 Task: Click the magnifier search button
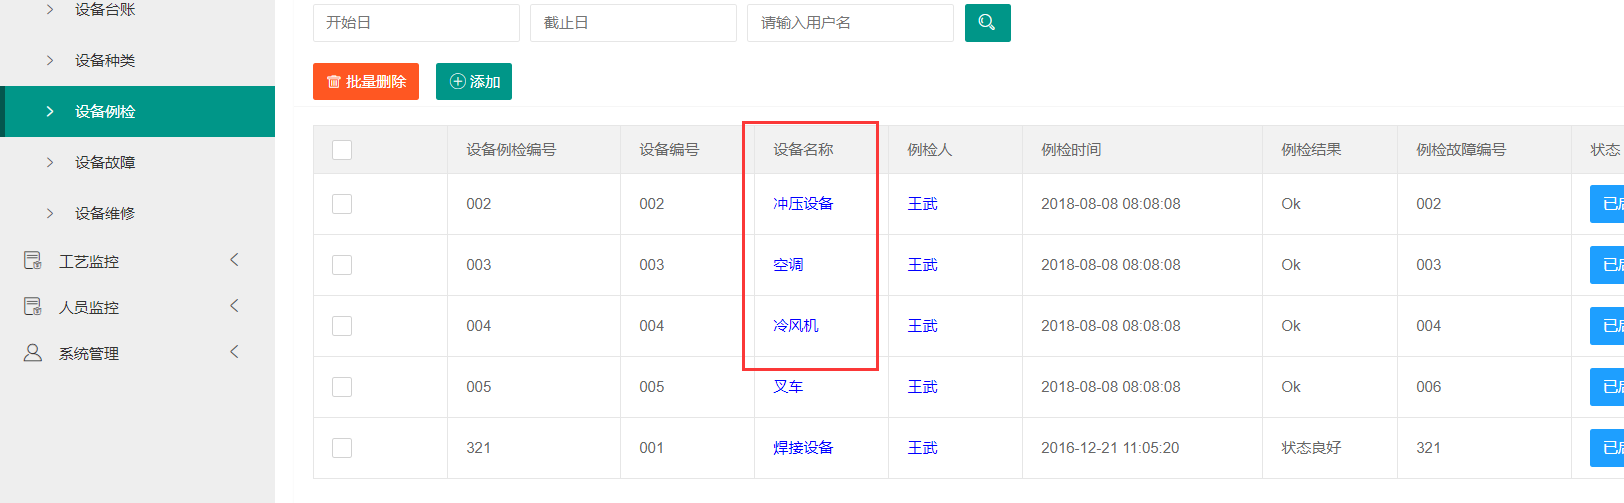click(987, 23)
